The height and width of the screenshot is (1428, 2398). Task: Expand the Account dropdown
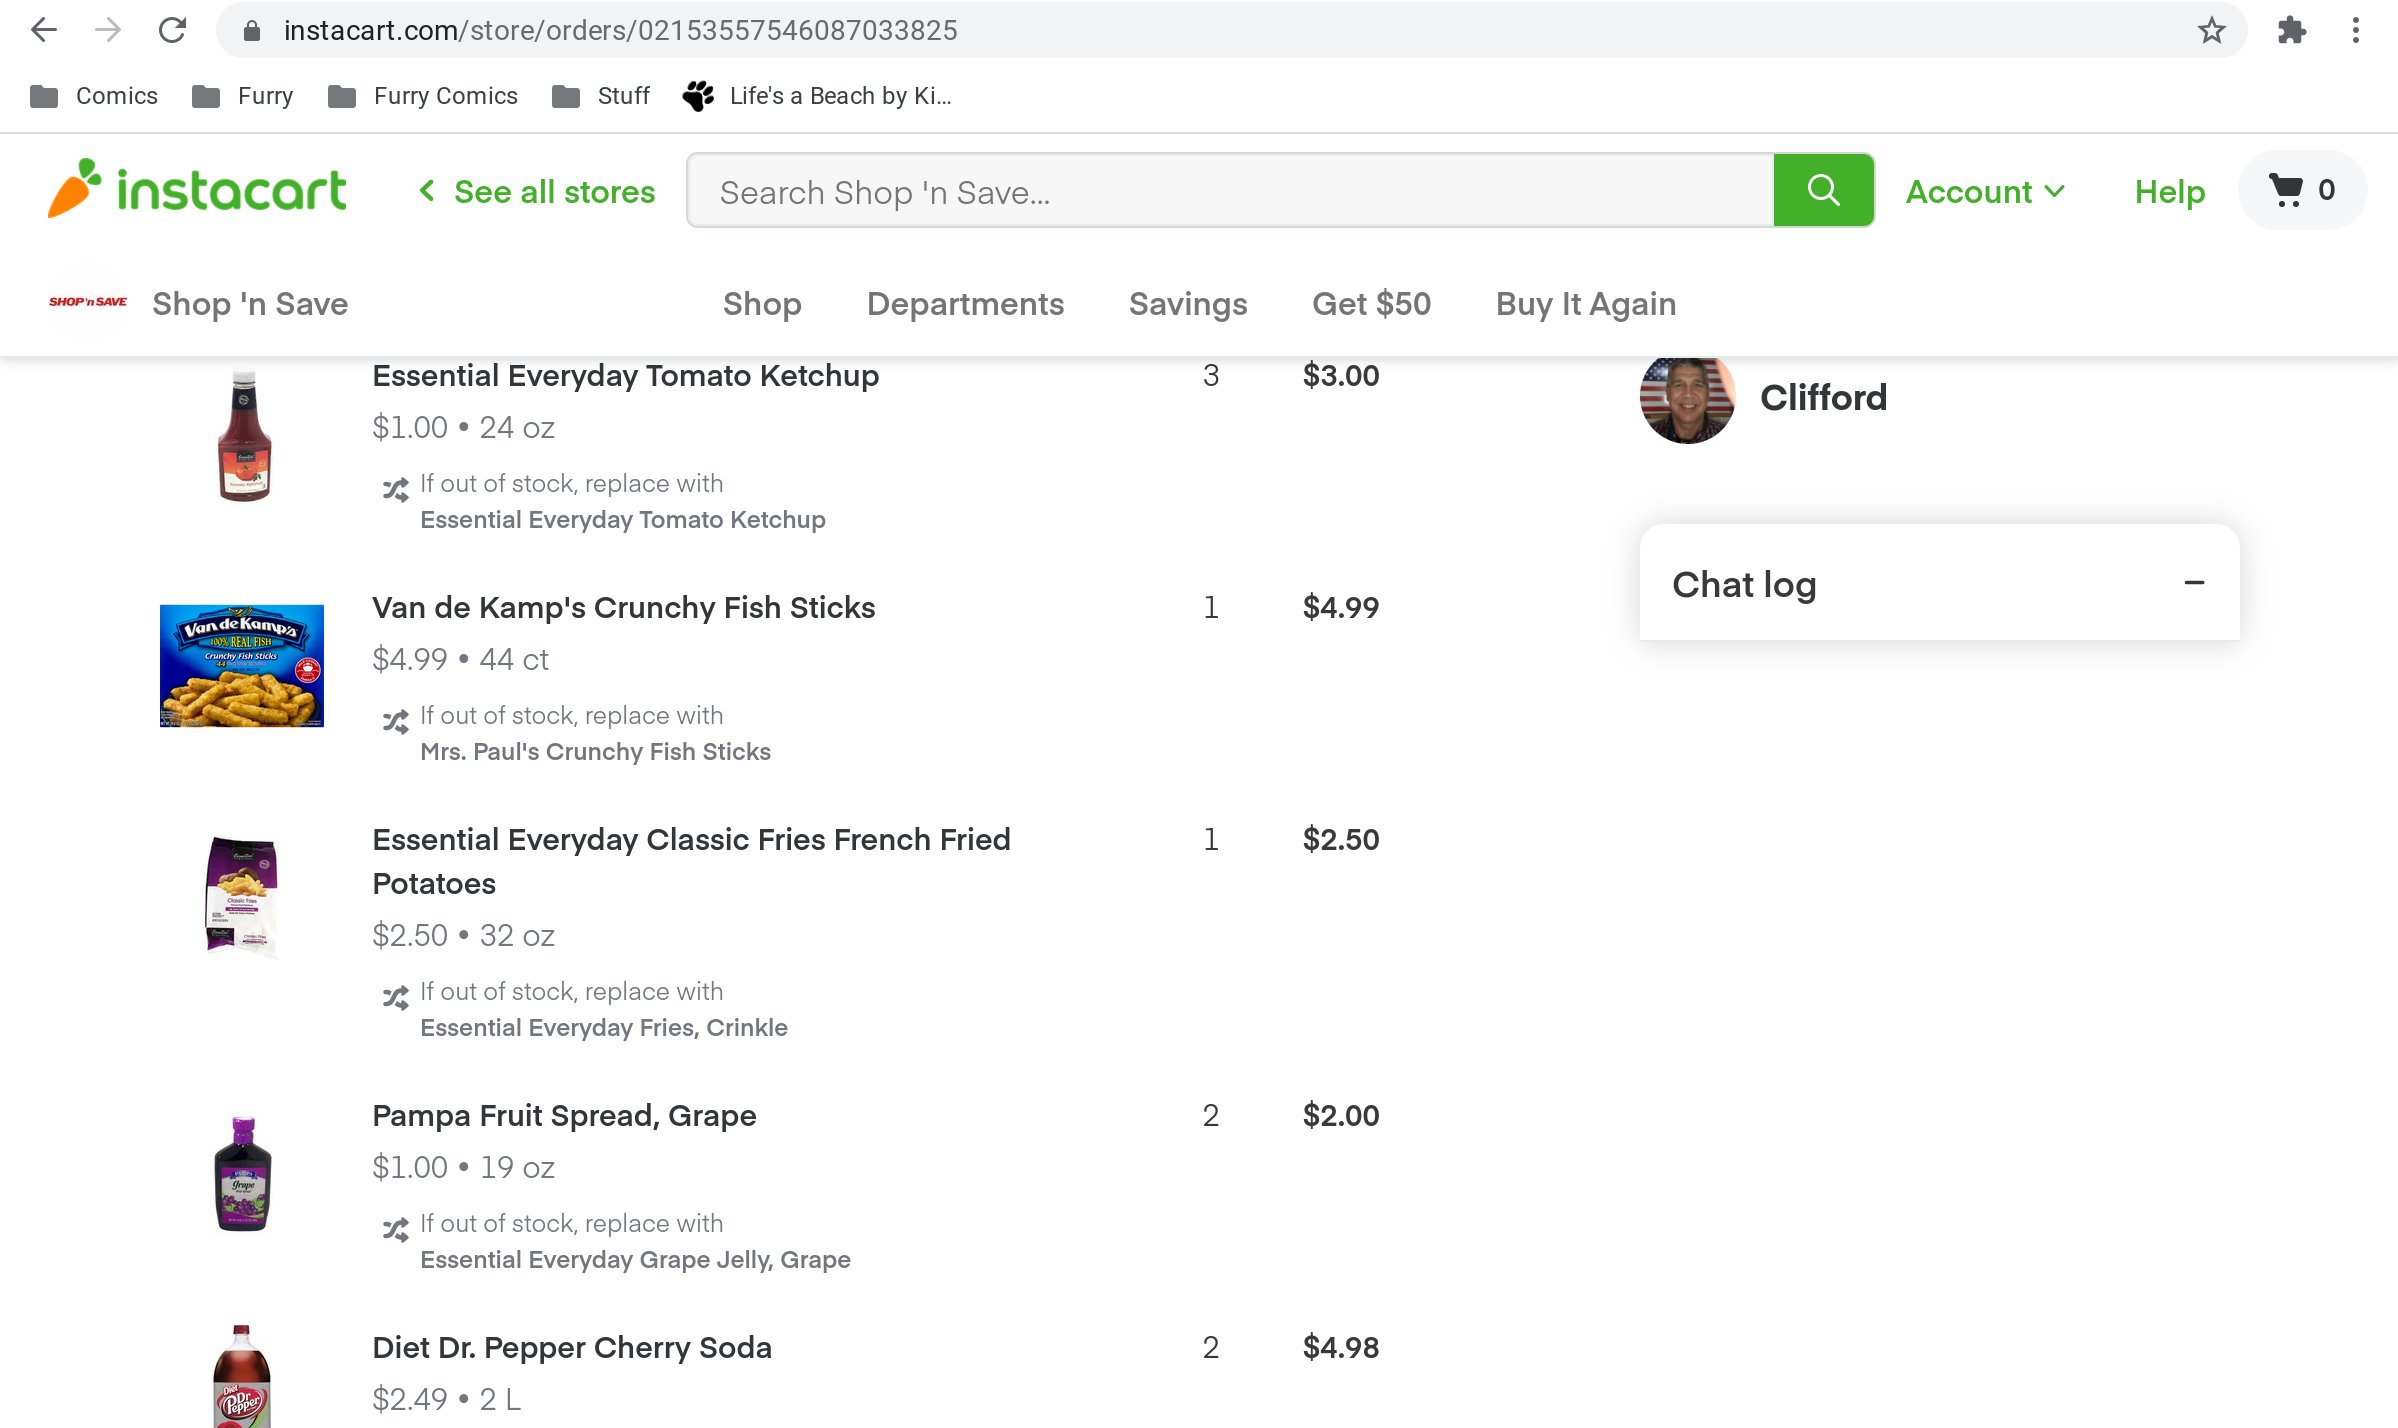[x=1985, y=191]
